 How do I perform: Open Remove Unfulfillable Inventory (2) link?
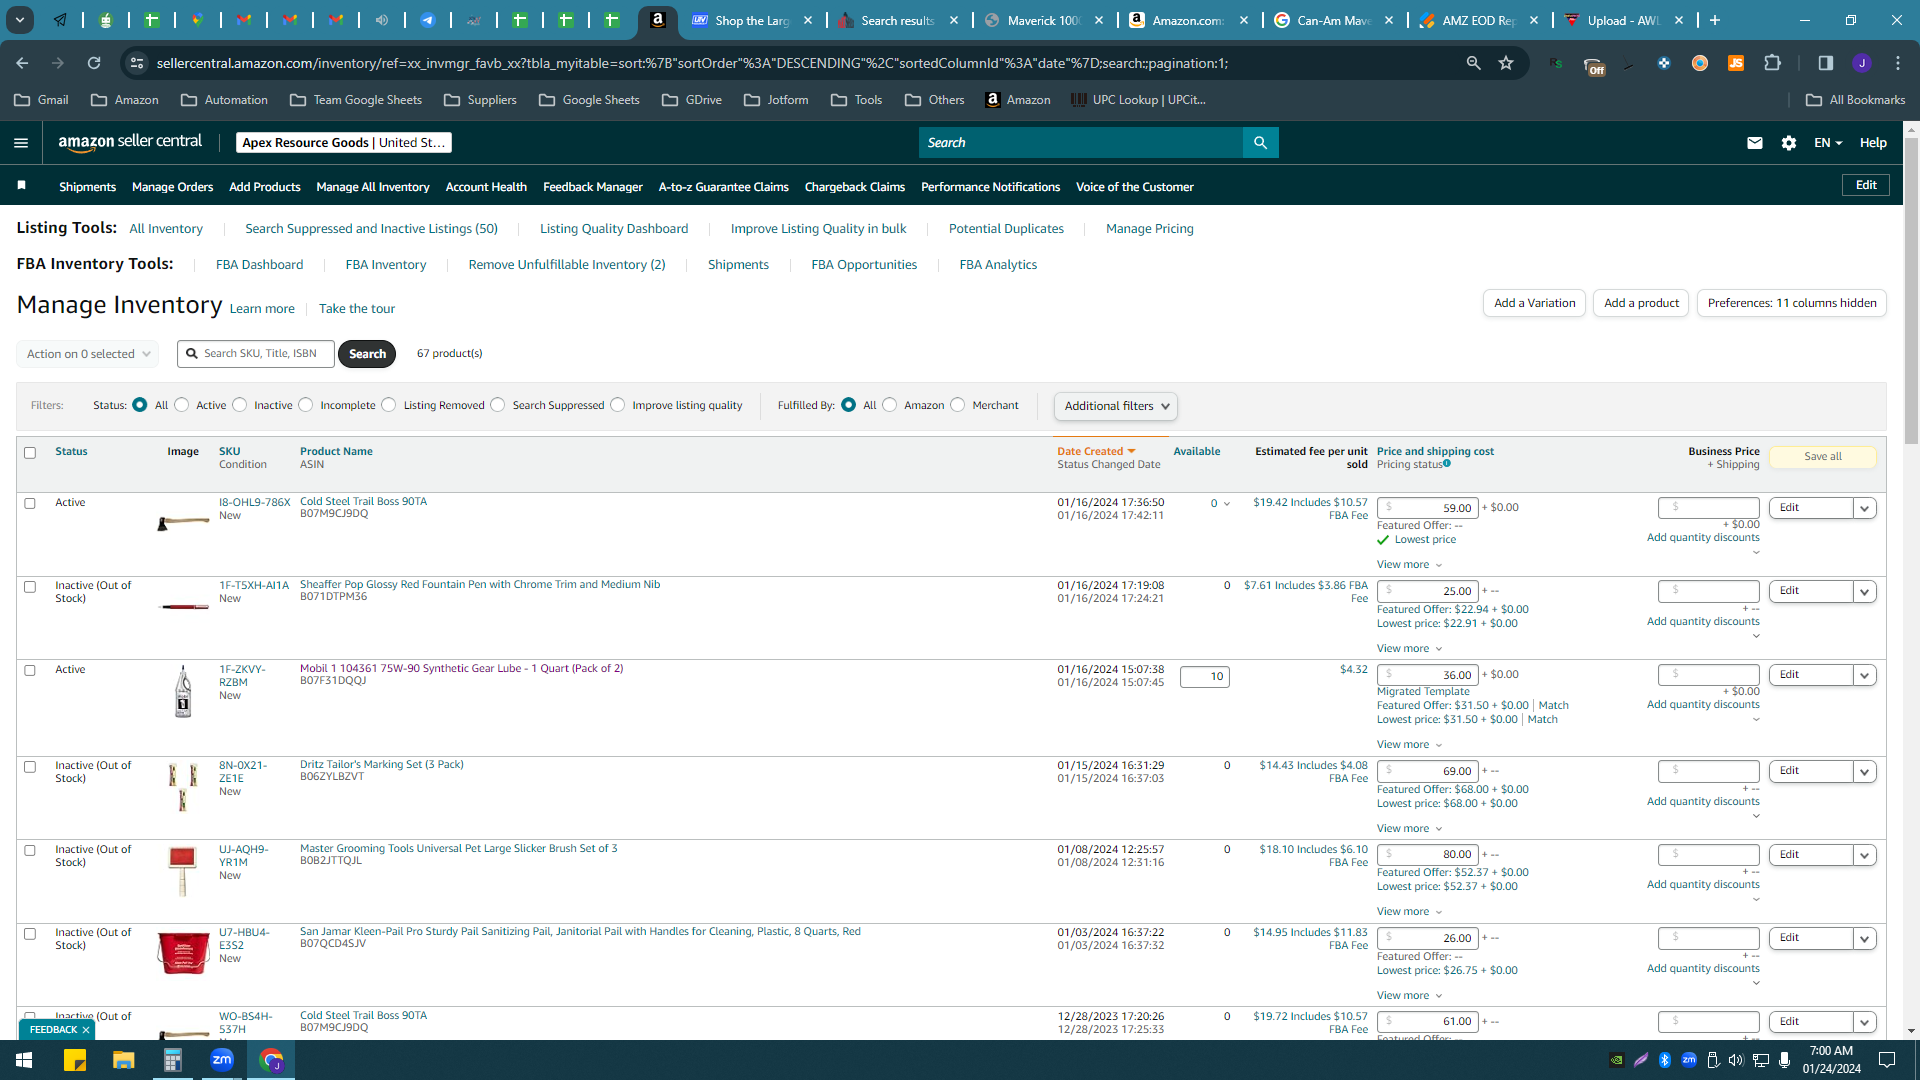pyautogui.click(x=566, y=265)
